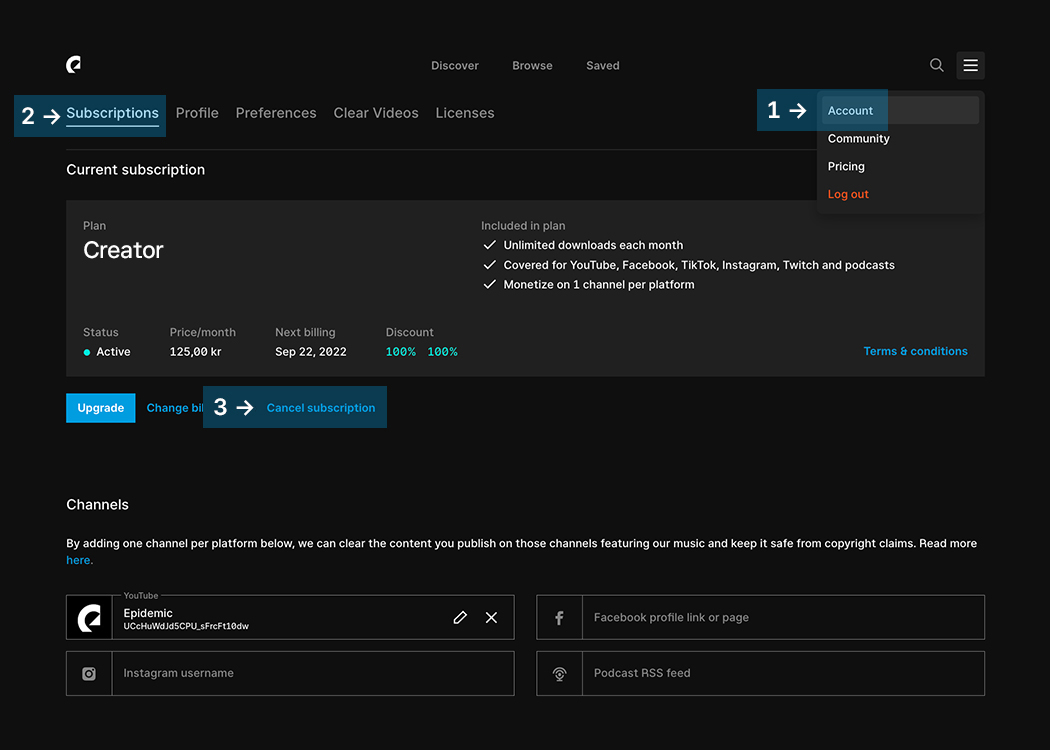The width and height of the screenshot is (1050, 750).
Task: Focus the Podcast RSS feed field
Action: pyautogui.click(x=783, y=674)
